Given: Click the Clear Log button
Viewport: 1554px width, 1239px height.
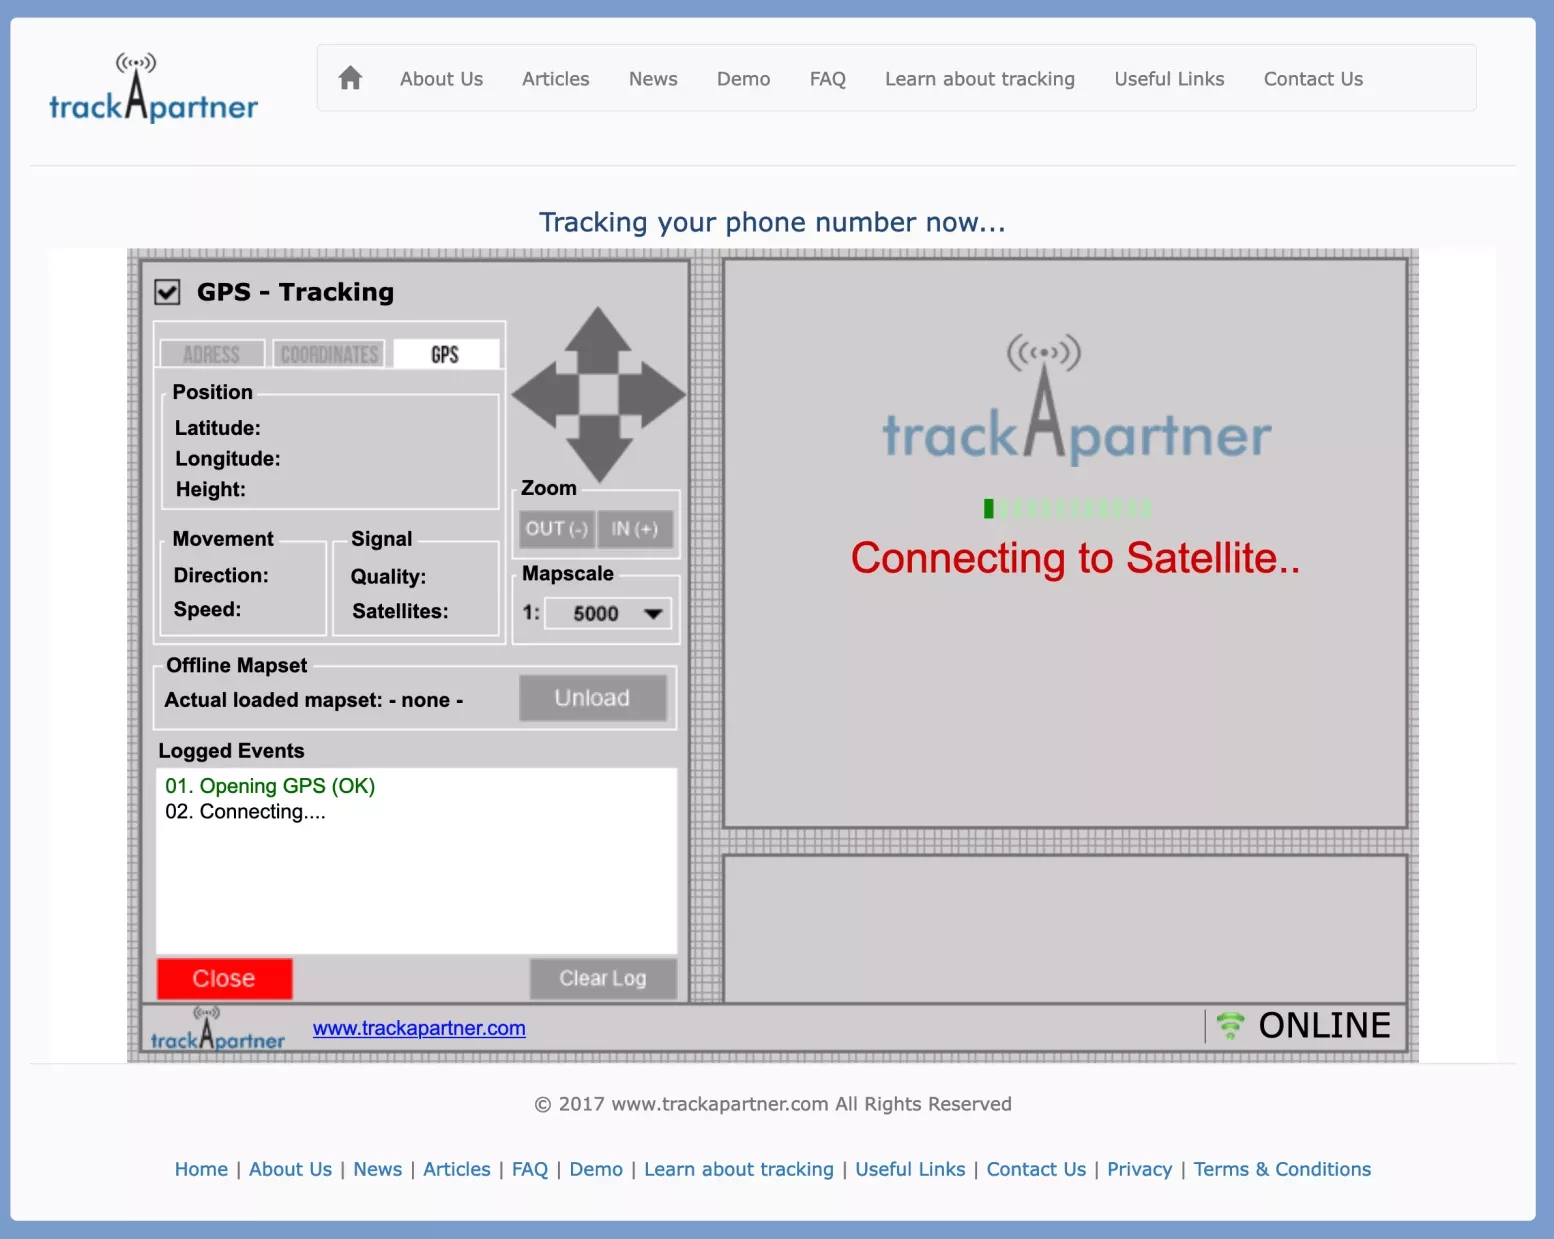Looking at the screenshot, I should 603,979.
